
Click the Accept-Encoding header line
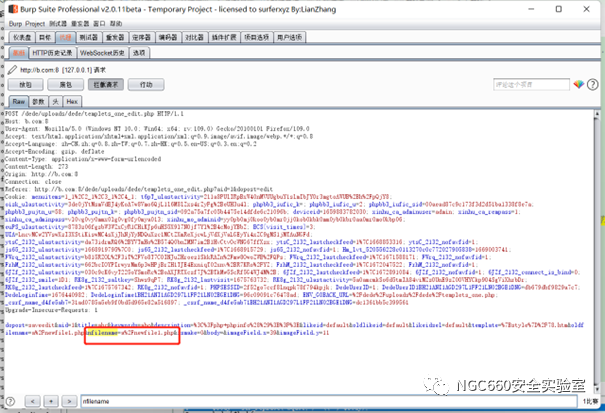54,152
